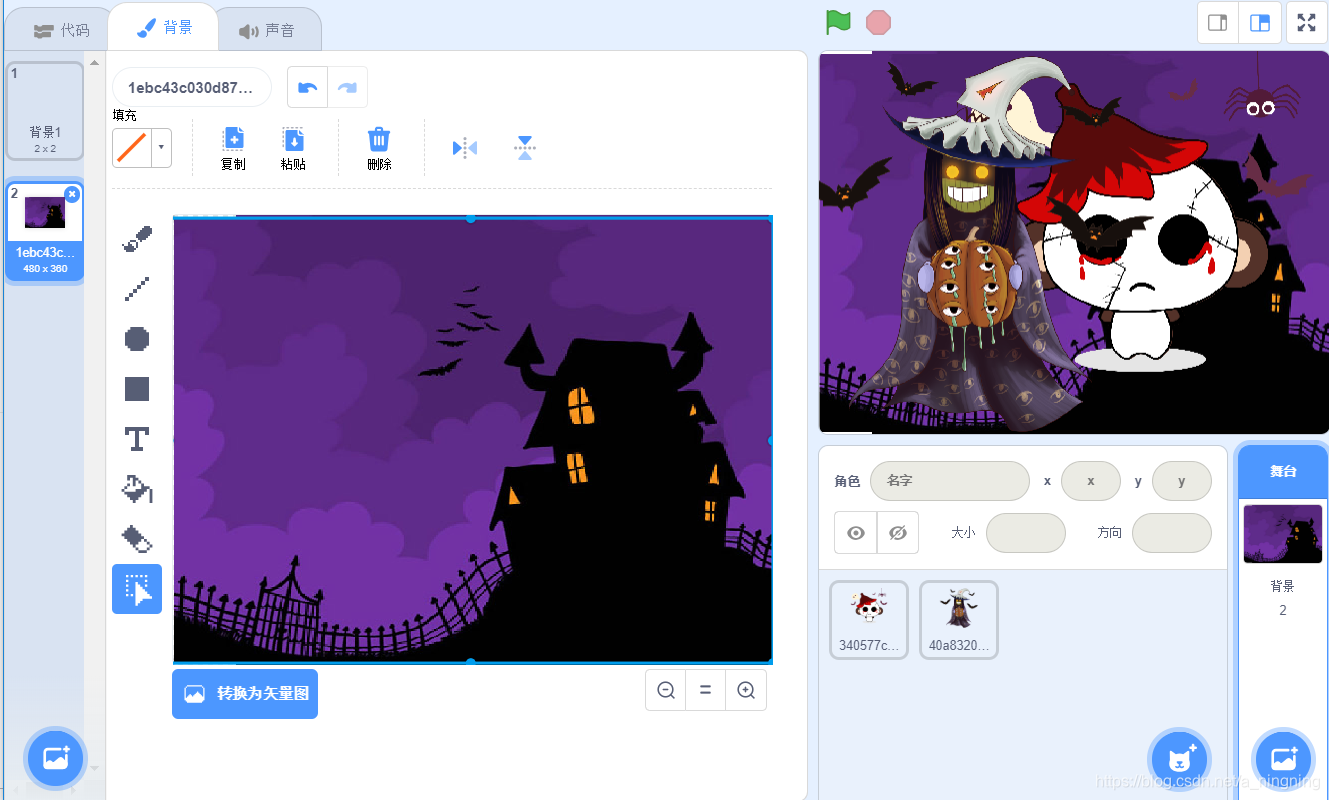1329x800 pixels.
Task: Show the sprite using the eye toggle
Action: coord(856,533)
